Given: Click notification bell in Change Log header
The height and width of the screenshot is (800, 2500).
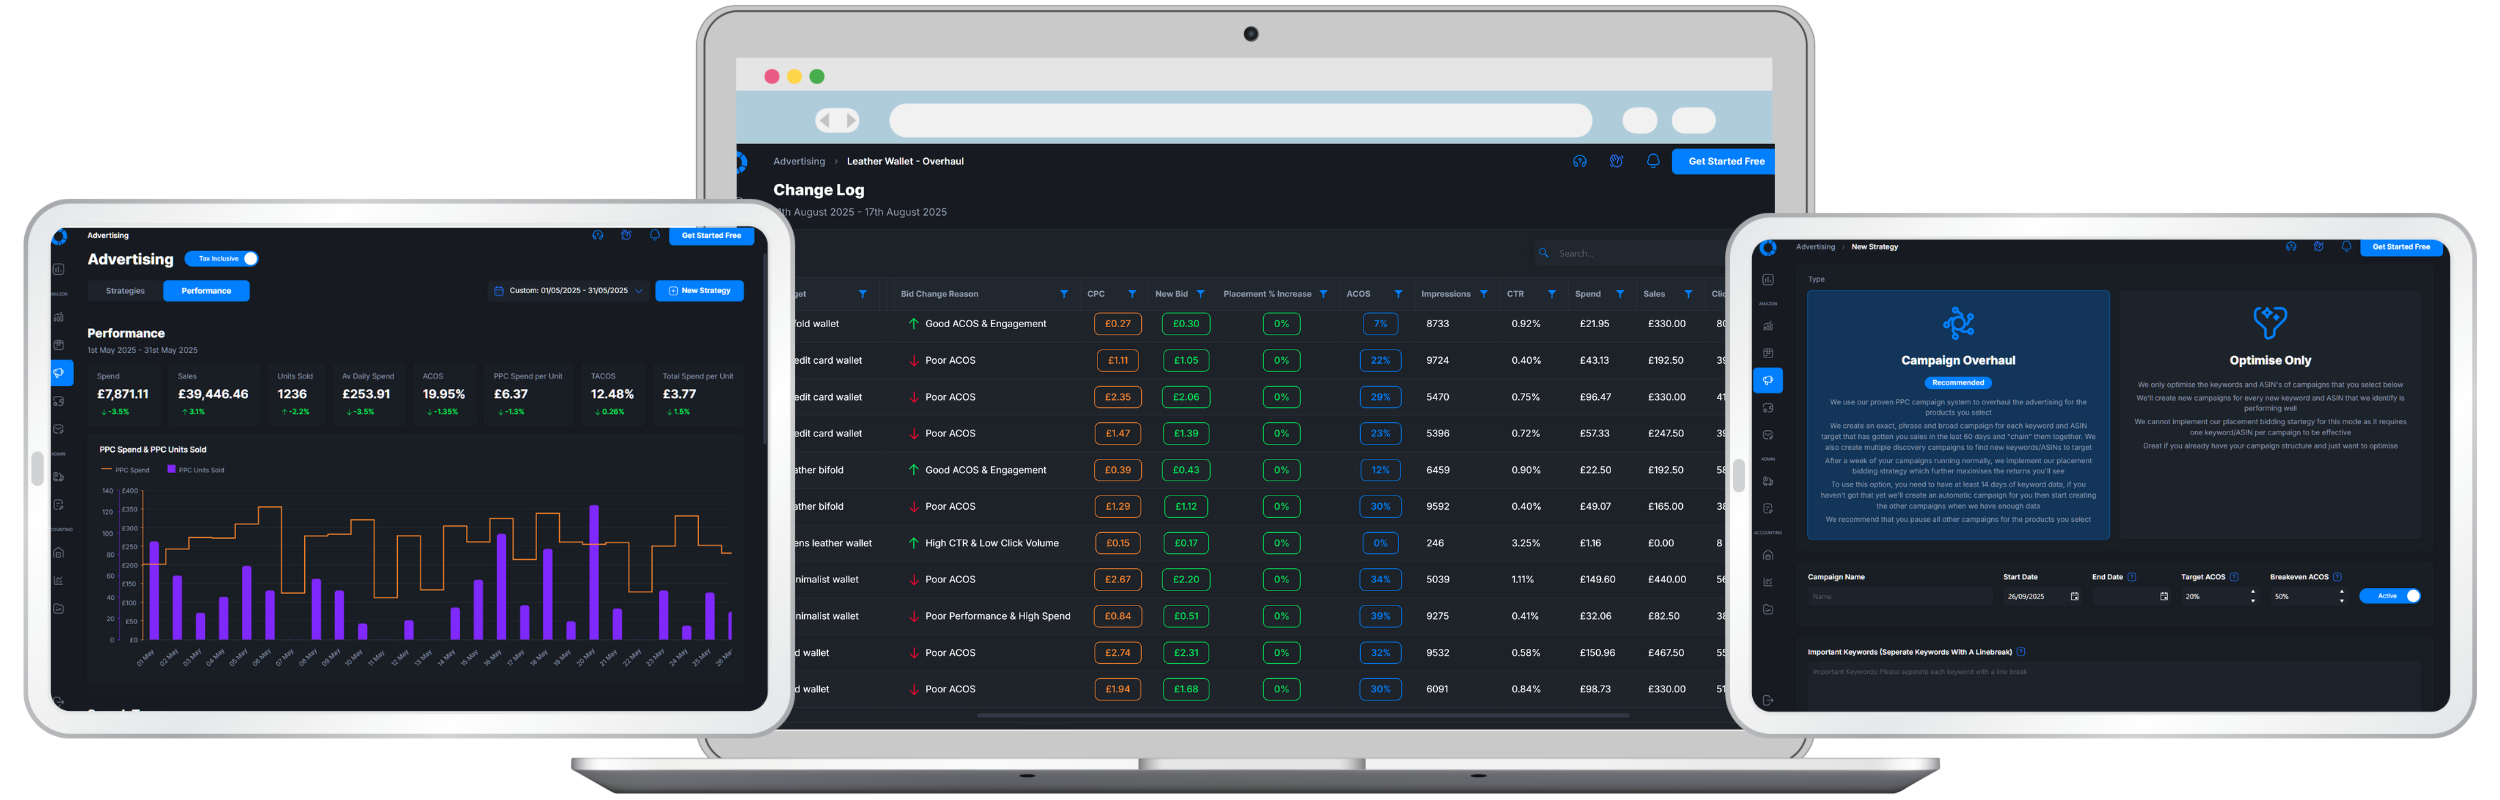Looking at the screenshot, I should (x=1653, y=161).
